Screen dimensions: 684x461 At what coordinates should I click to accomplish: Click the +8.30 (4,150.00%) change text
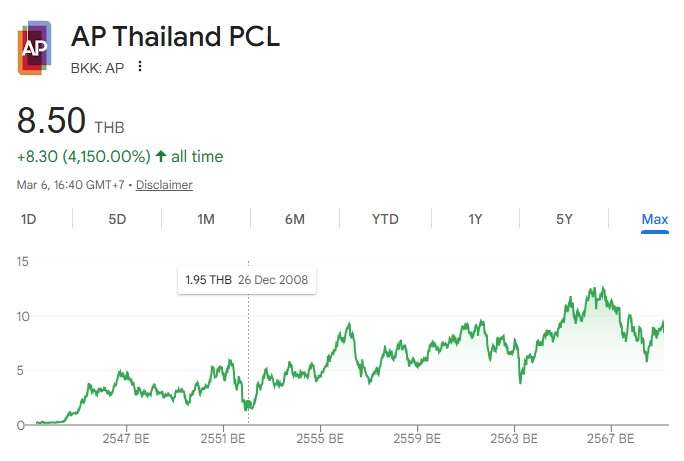(84, 157)
